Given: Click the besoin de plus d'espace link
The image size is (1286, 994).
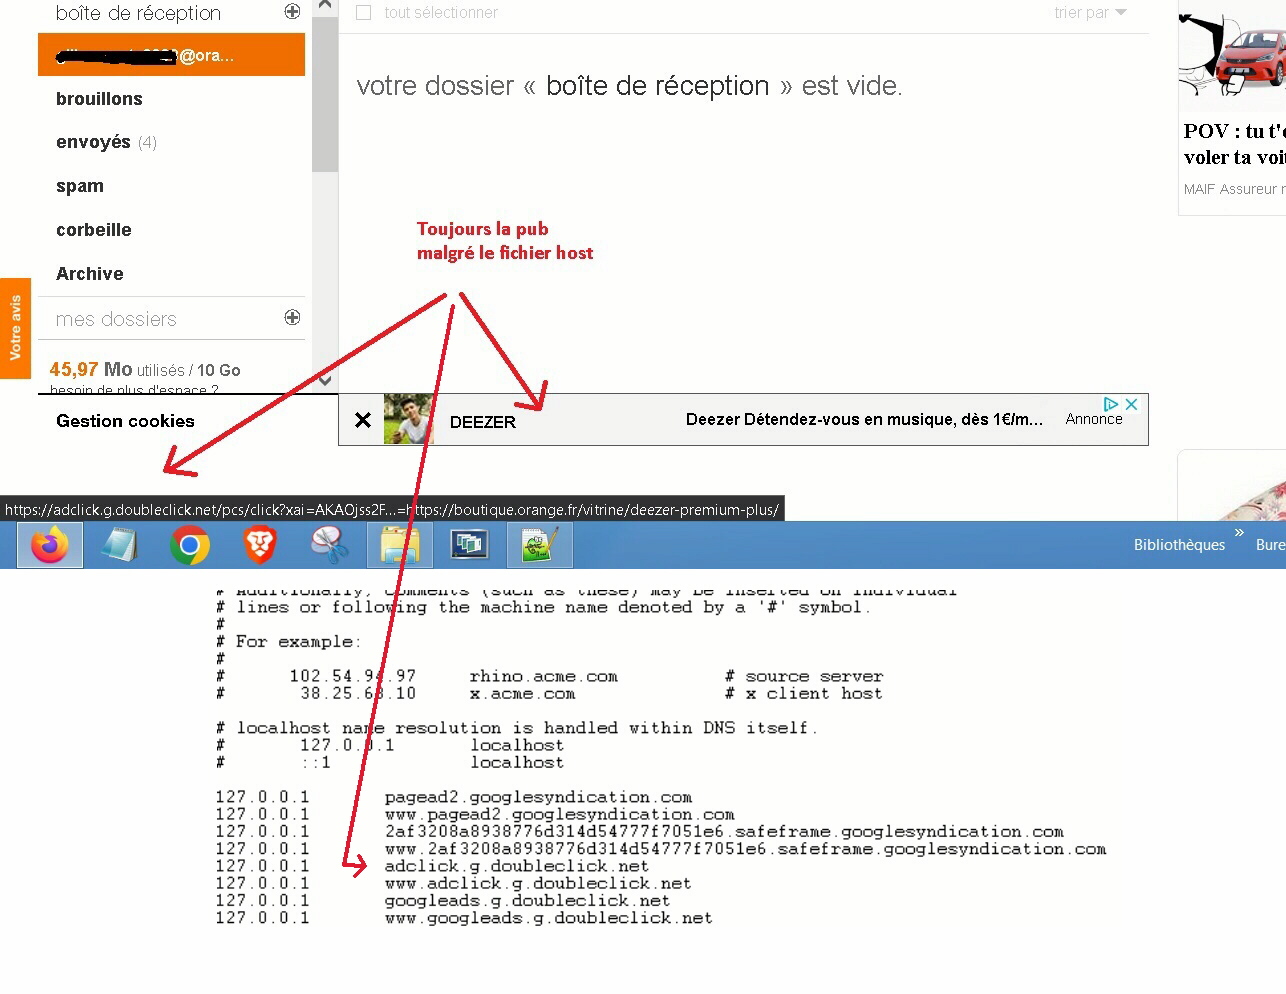Looking at the screenshot, I should click(x=134, y=389).
